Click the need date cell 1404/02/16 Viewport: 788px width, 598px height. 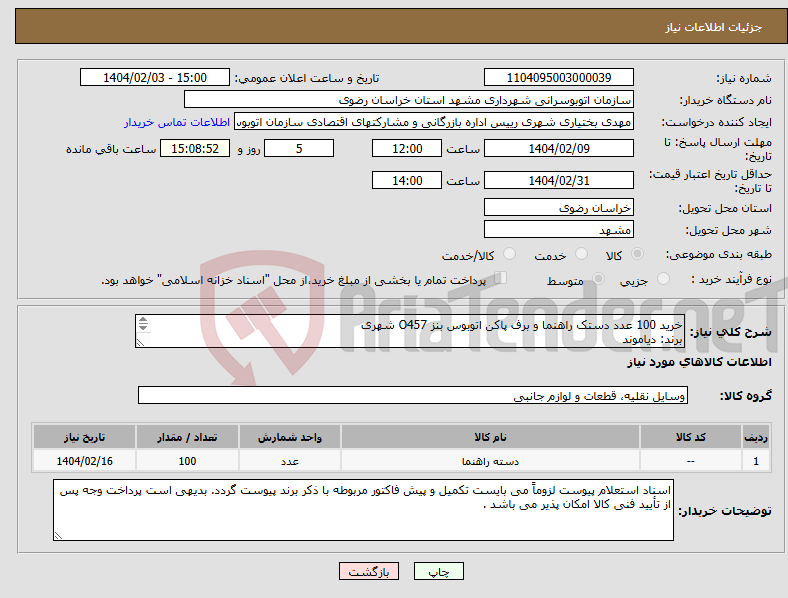coord(84,461)
